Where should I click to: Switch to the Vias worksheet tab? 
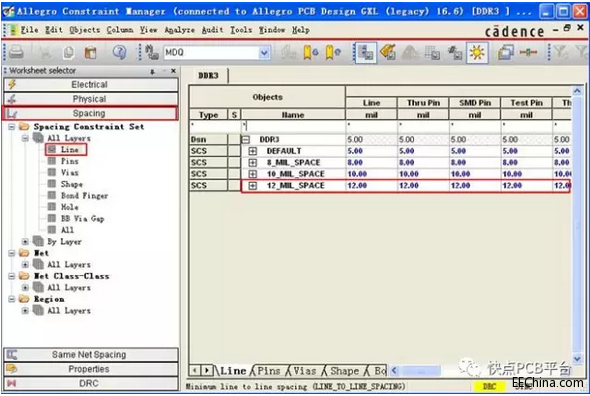304,371
